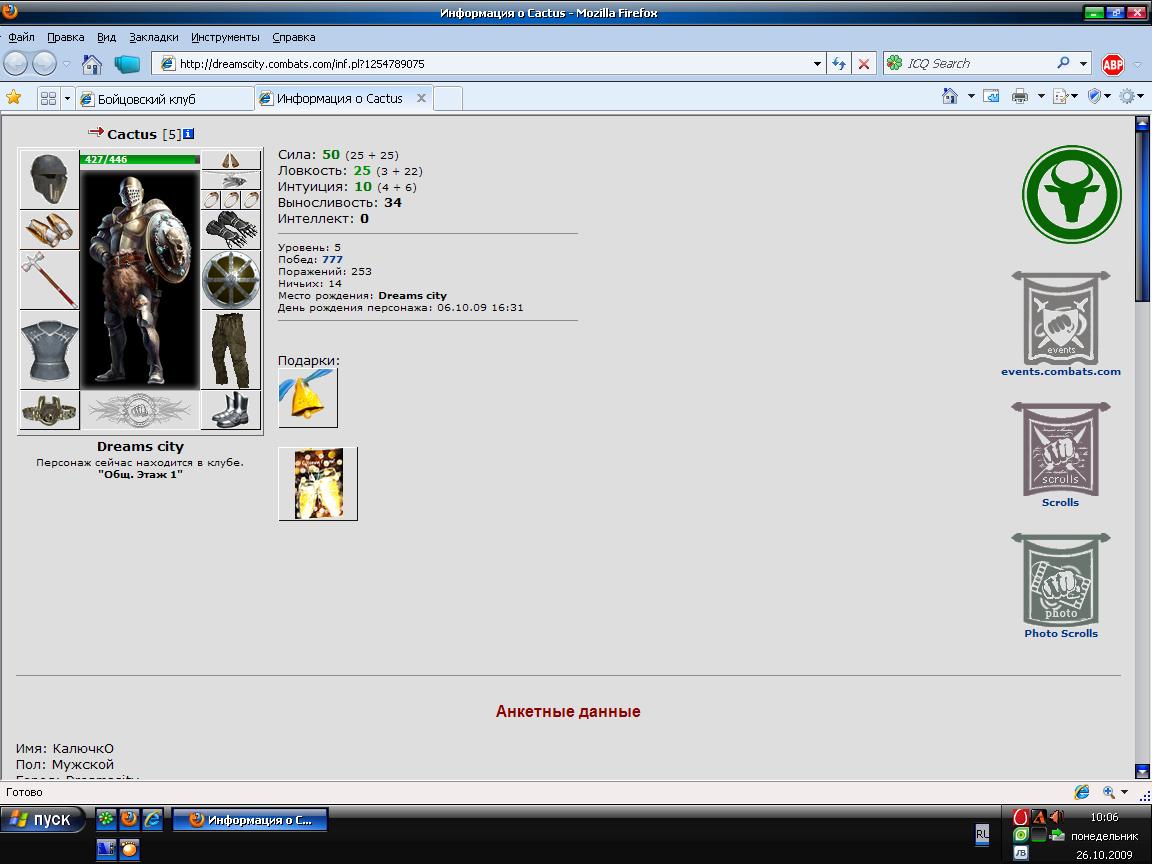Click the red arrow before Cactus name
Image resolution: width=1152 pixels, height=864 pixels.
(x=96, y=132)
